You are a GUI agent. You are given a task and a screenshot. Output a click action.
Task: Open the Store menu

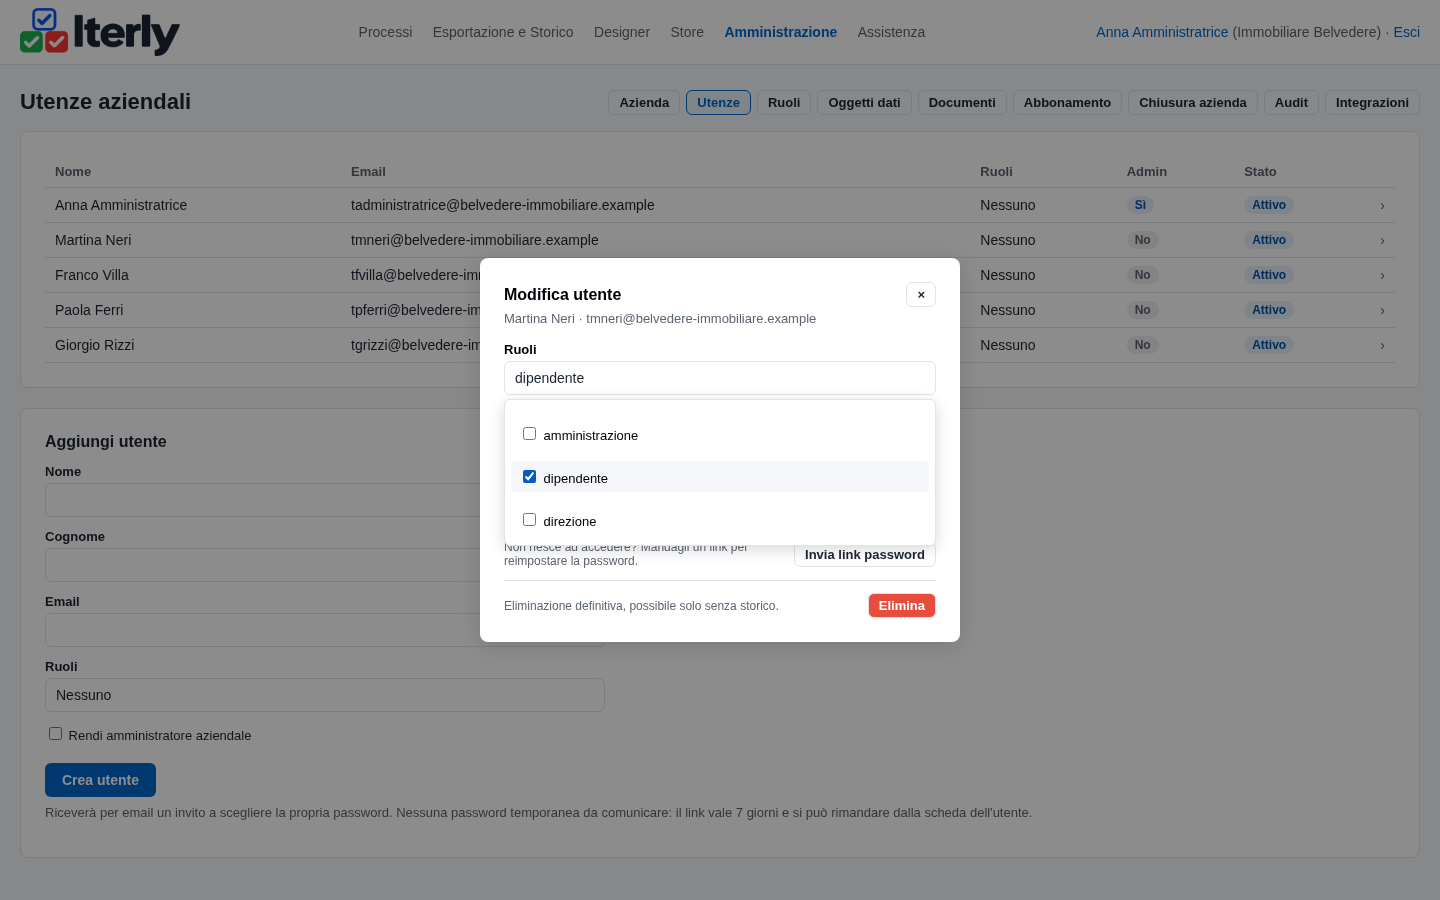point(687,32)
